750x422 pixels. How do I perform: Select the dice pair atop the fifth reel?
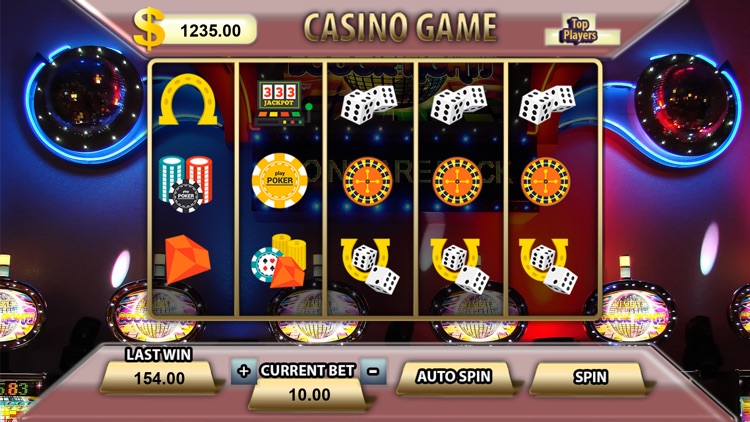pyautogui.click(x=547, y=105)
